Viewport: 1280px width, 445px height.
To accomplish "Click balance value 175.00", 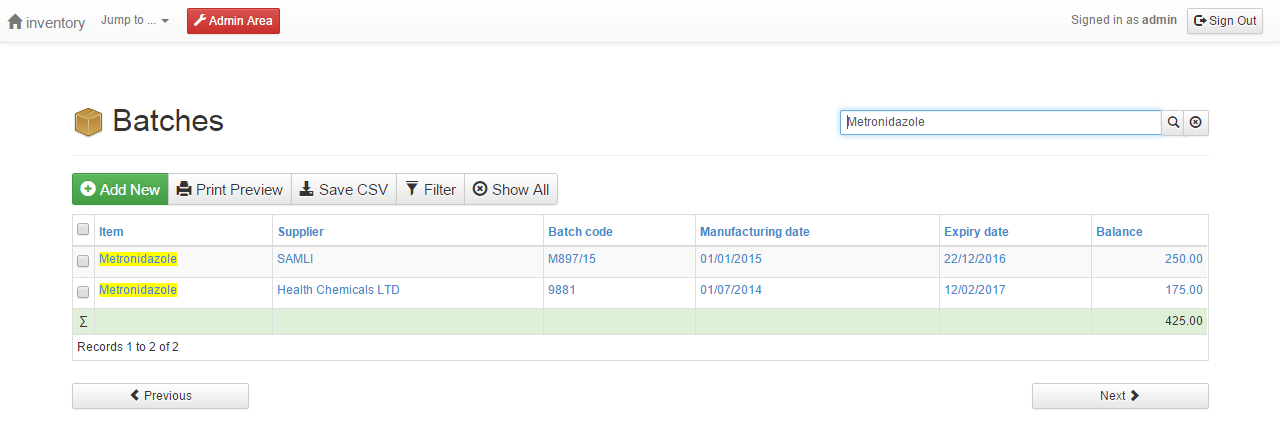I will pyautogui.click(x=1184, y=290).
